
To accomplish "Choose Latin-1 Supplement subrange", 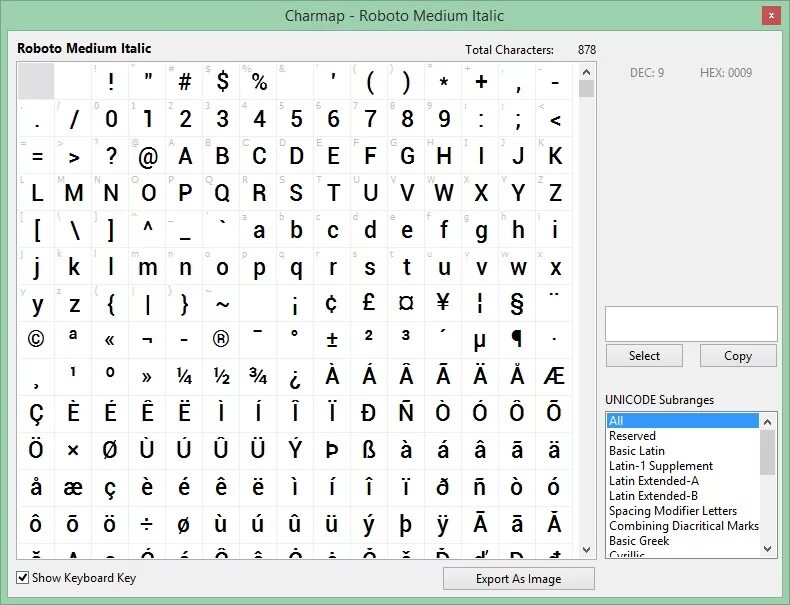I will tap(683, 466).
